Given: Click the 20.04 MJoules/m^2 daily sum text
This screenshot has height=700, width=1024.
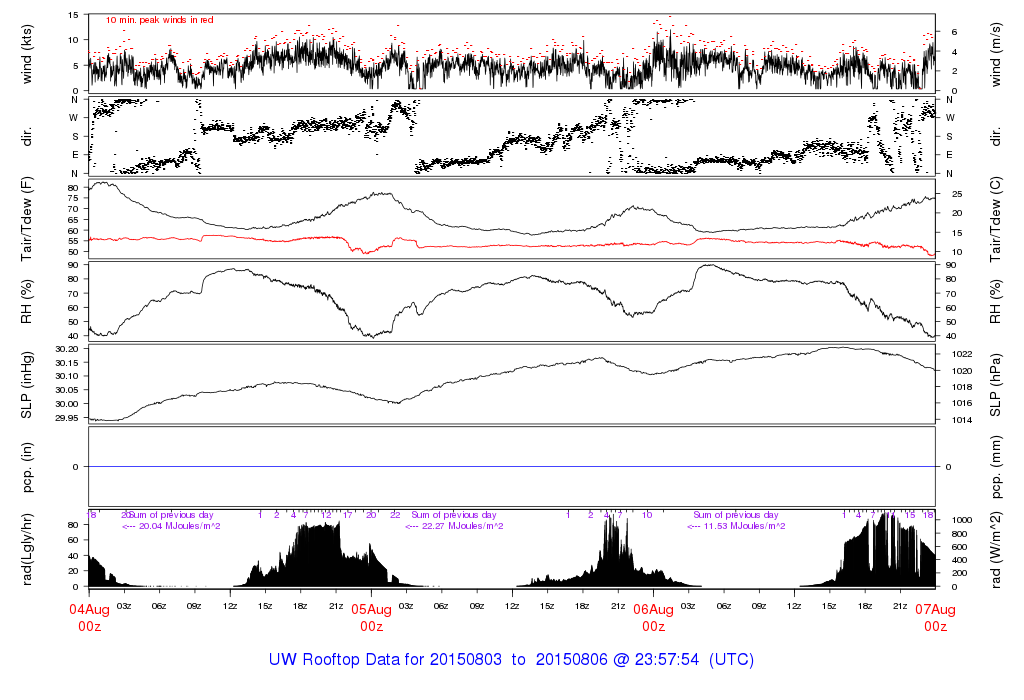Looking at the screenshot, I should (171, 526).
